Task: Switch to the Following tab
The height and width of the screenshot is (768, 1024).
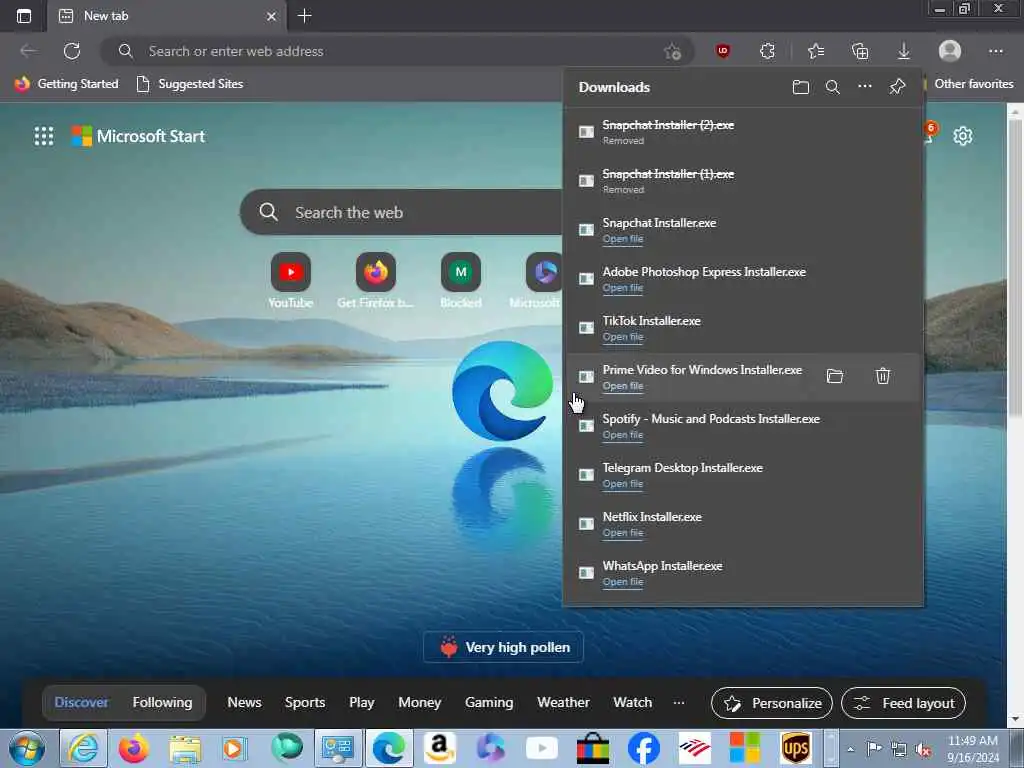Action: pyautogui.click(x=163, y=703)
